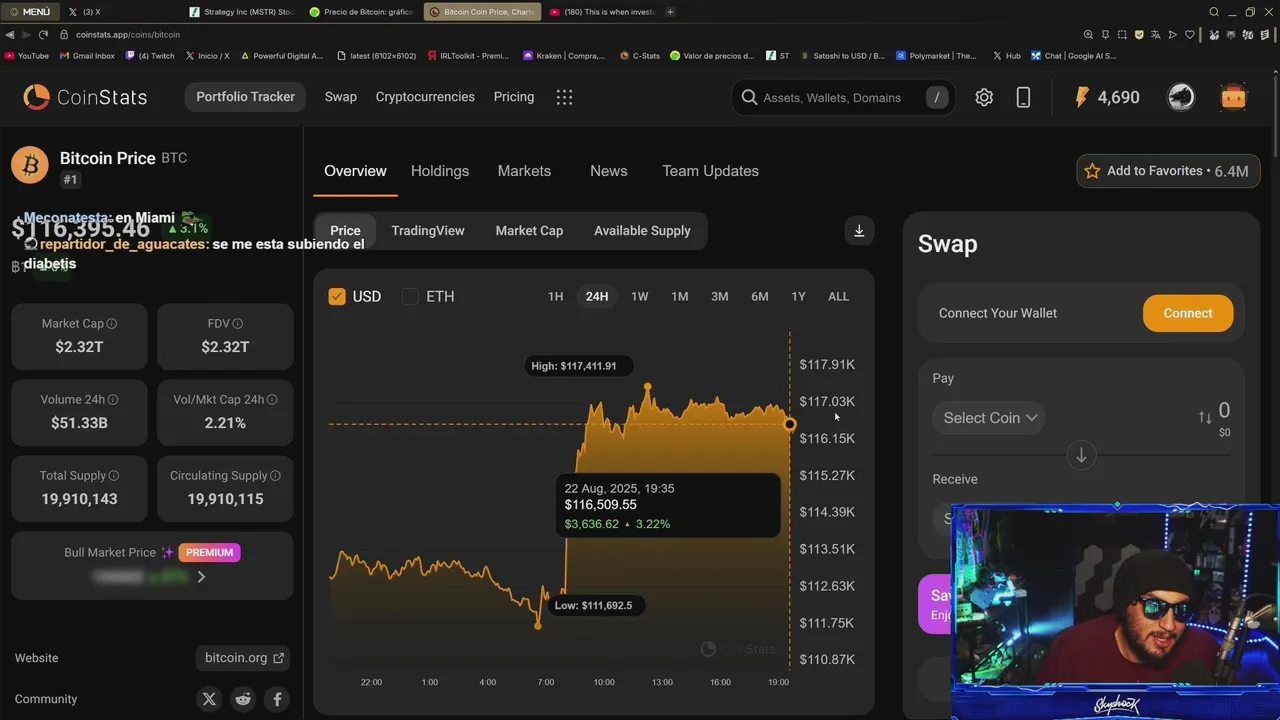The width and height of the screenshot is (1280, 720).
Task: Set chart range to 3M
Action: [719, 296]
